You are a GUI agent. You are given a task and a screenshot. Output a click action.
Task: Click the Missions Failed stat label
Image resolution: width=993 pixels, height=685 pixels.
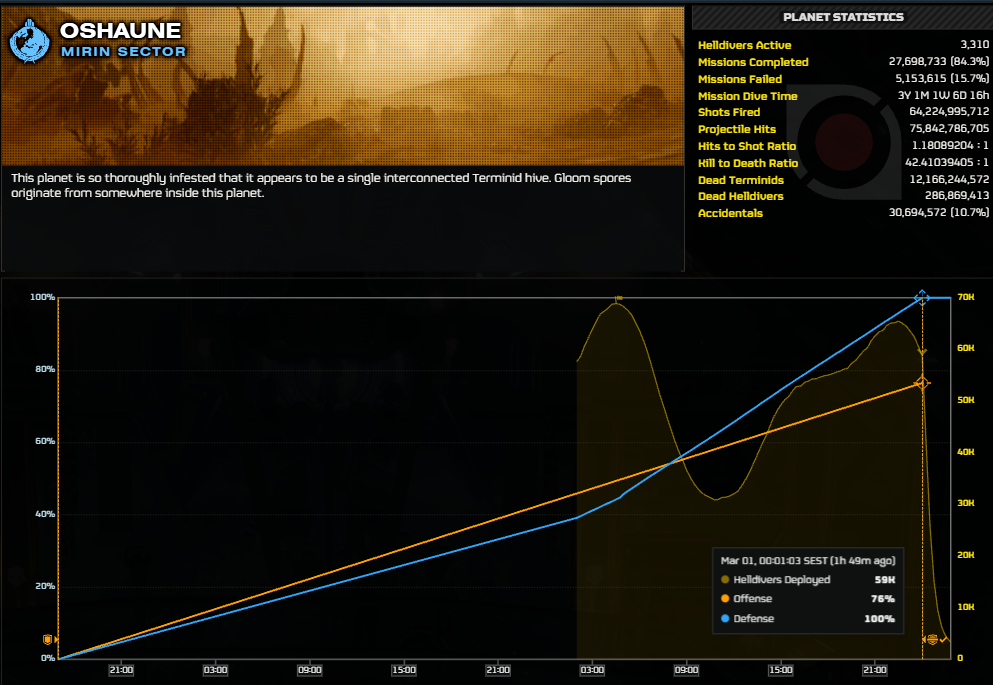tap(740, 79)
